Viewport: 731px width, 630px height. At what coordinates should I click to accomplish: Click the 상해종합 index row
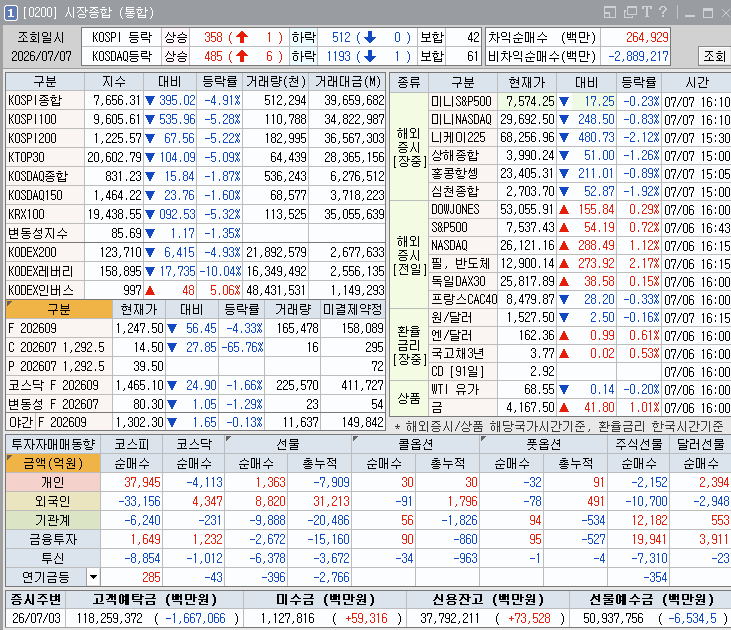pyautogui.click(x=580, y=155)
